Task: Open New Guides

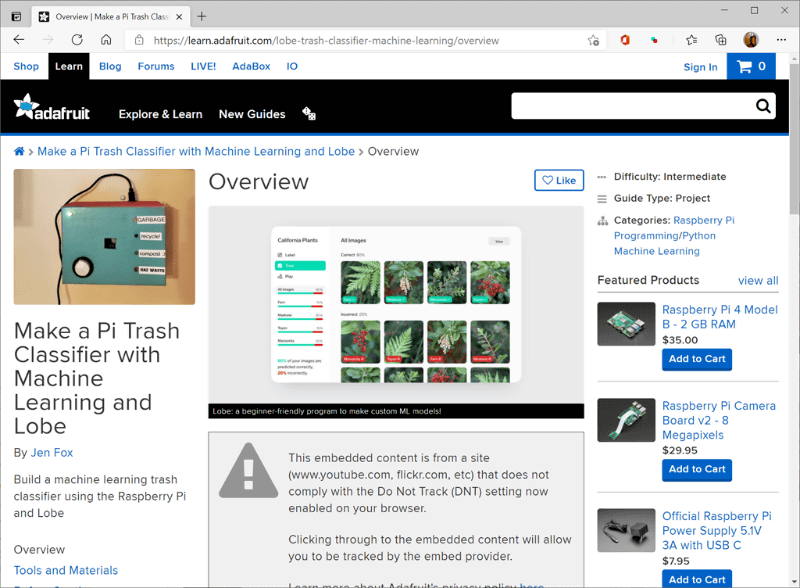Action: [252, 114]
